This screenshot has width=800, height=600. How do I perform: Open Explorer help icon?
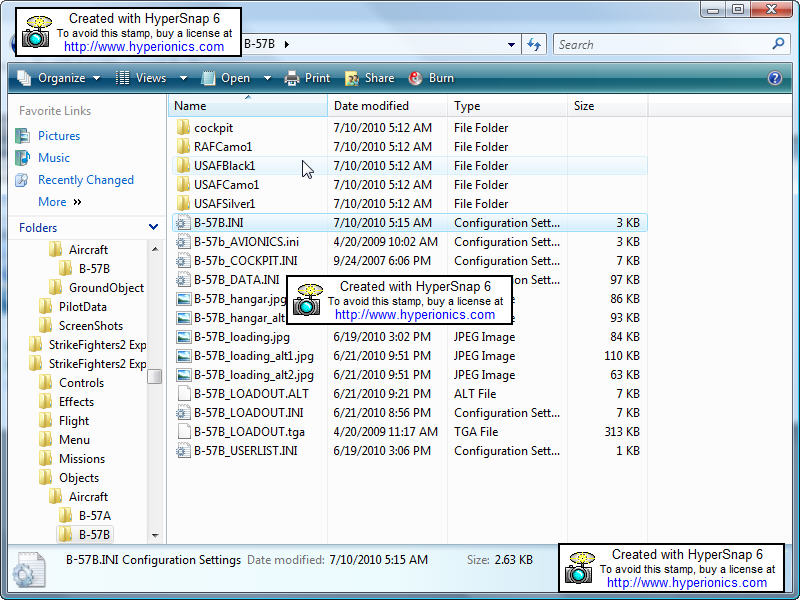click(774, 78)
